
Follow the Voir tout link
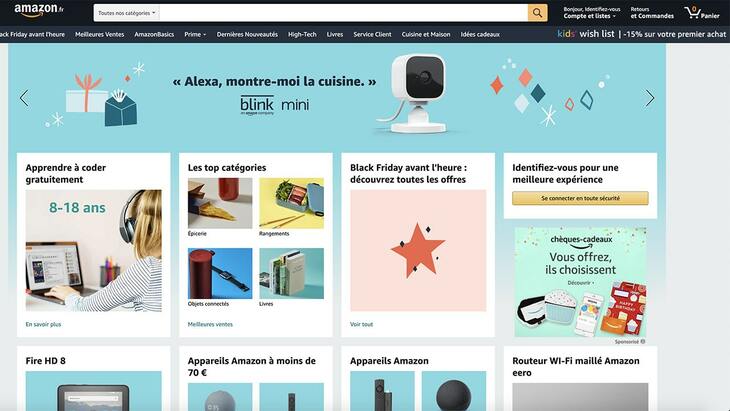[361, 324]
